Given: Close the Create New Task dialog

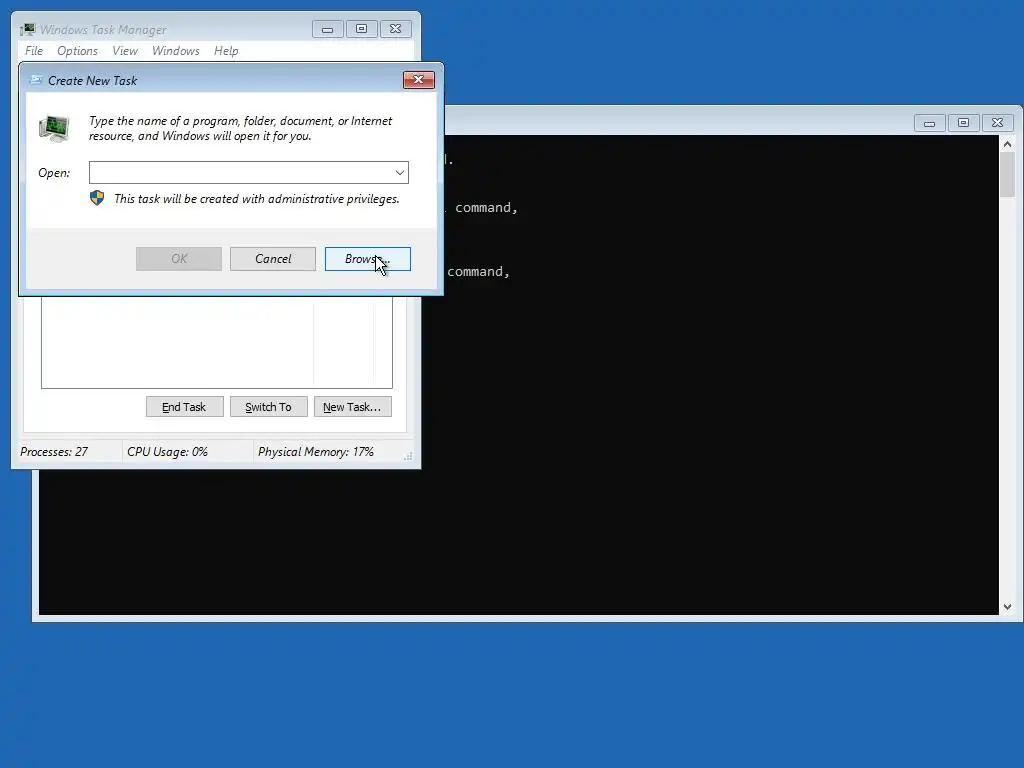Looking at the screenshot, I should click(x=419, y=80).
